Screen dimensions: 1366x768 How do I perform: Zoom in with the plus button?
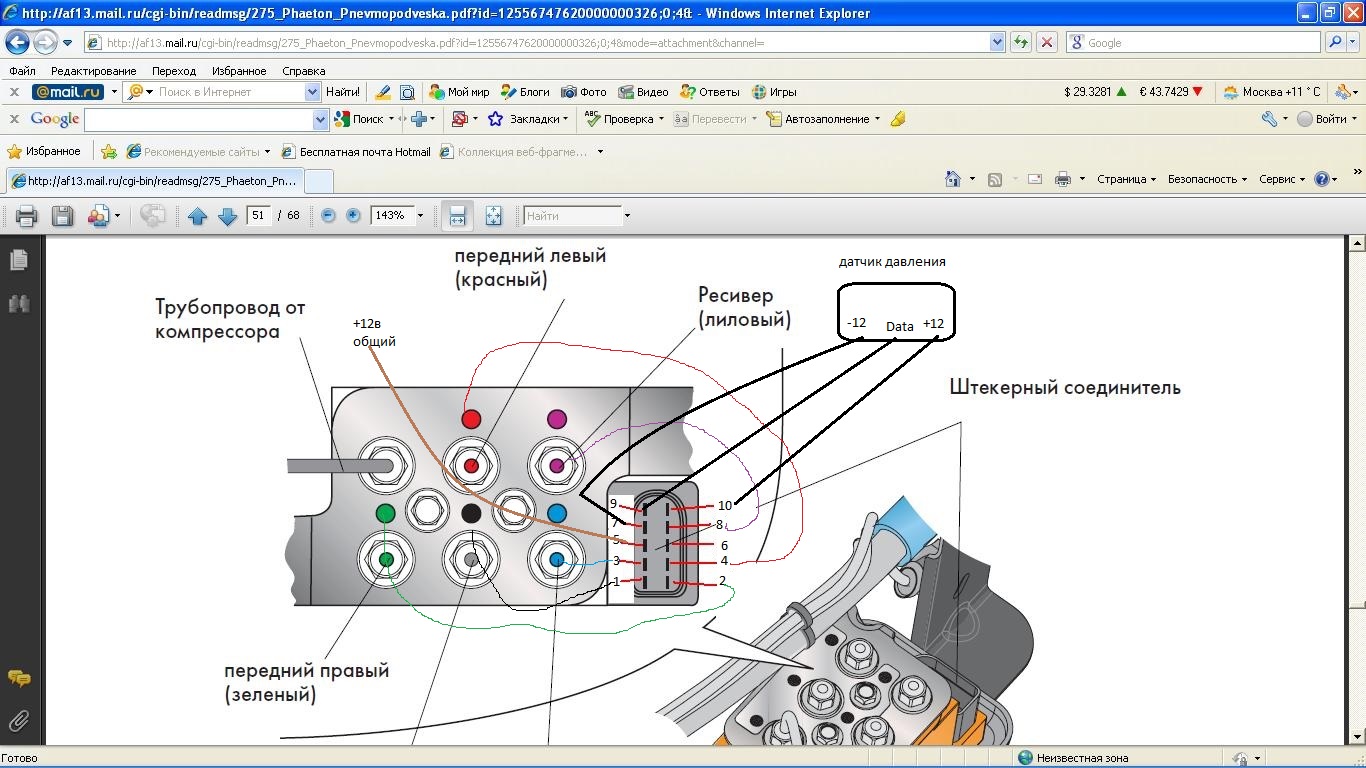(x=353, y=215)
